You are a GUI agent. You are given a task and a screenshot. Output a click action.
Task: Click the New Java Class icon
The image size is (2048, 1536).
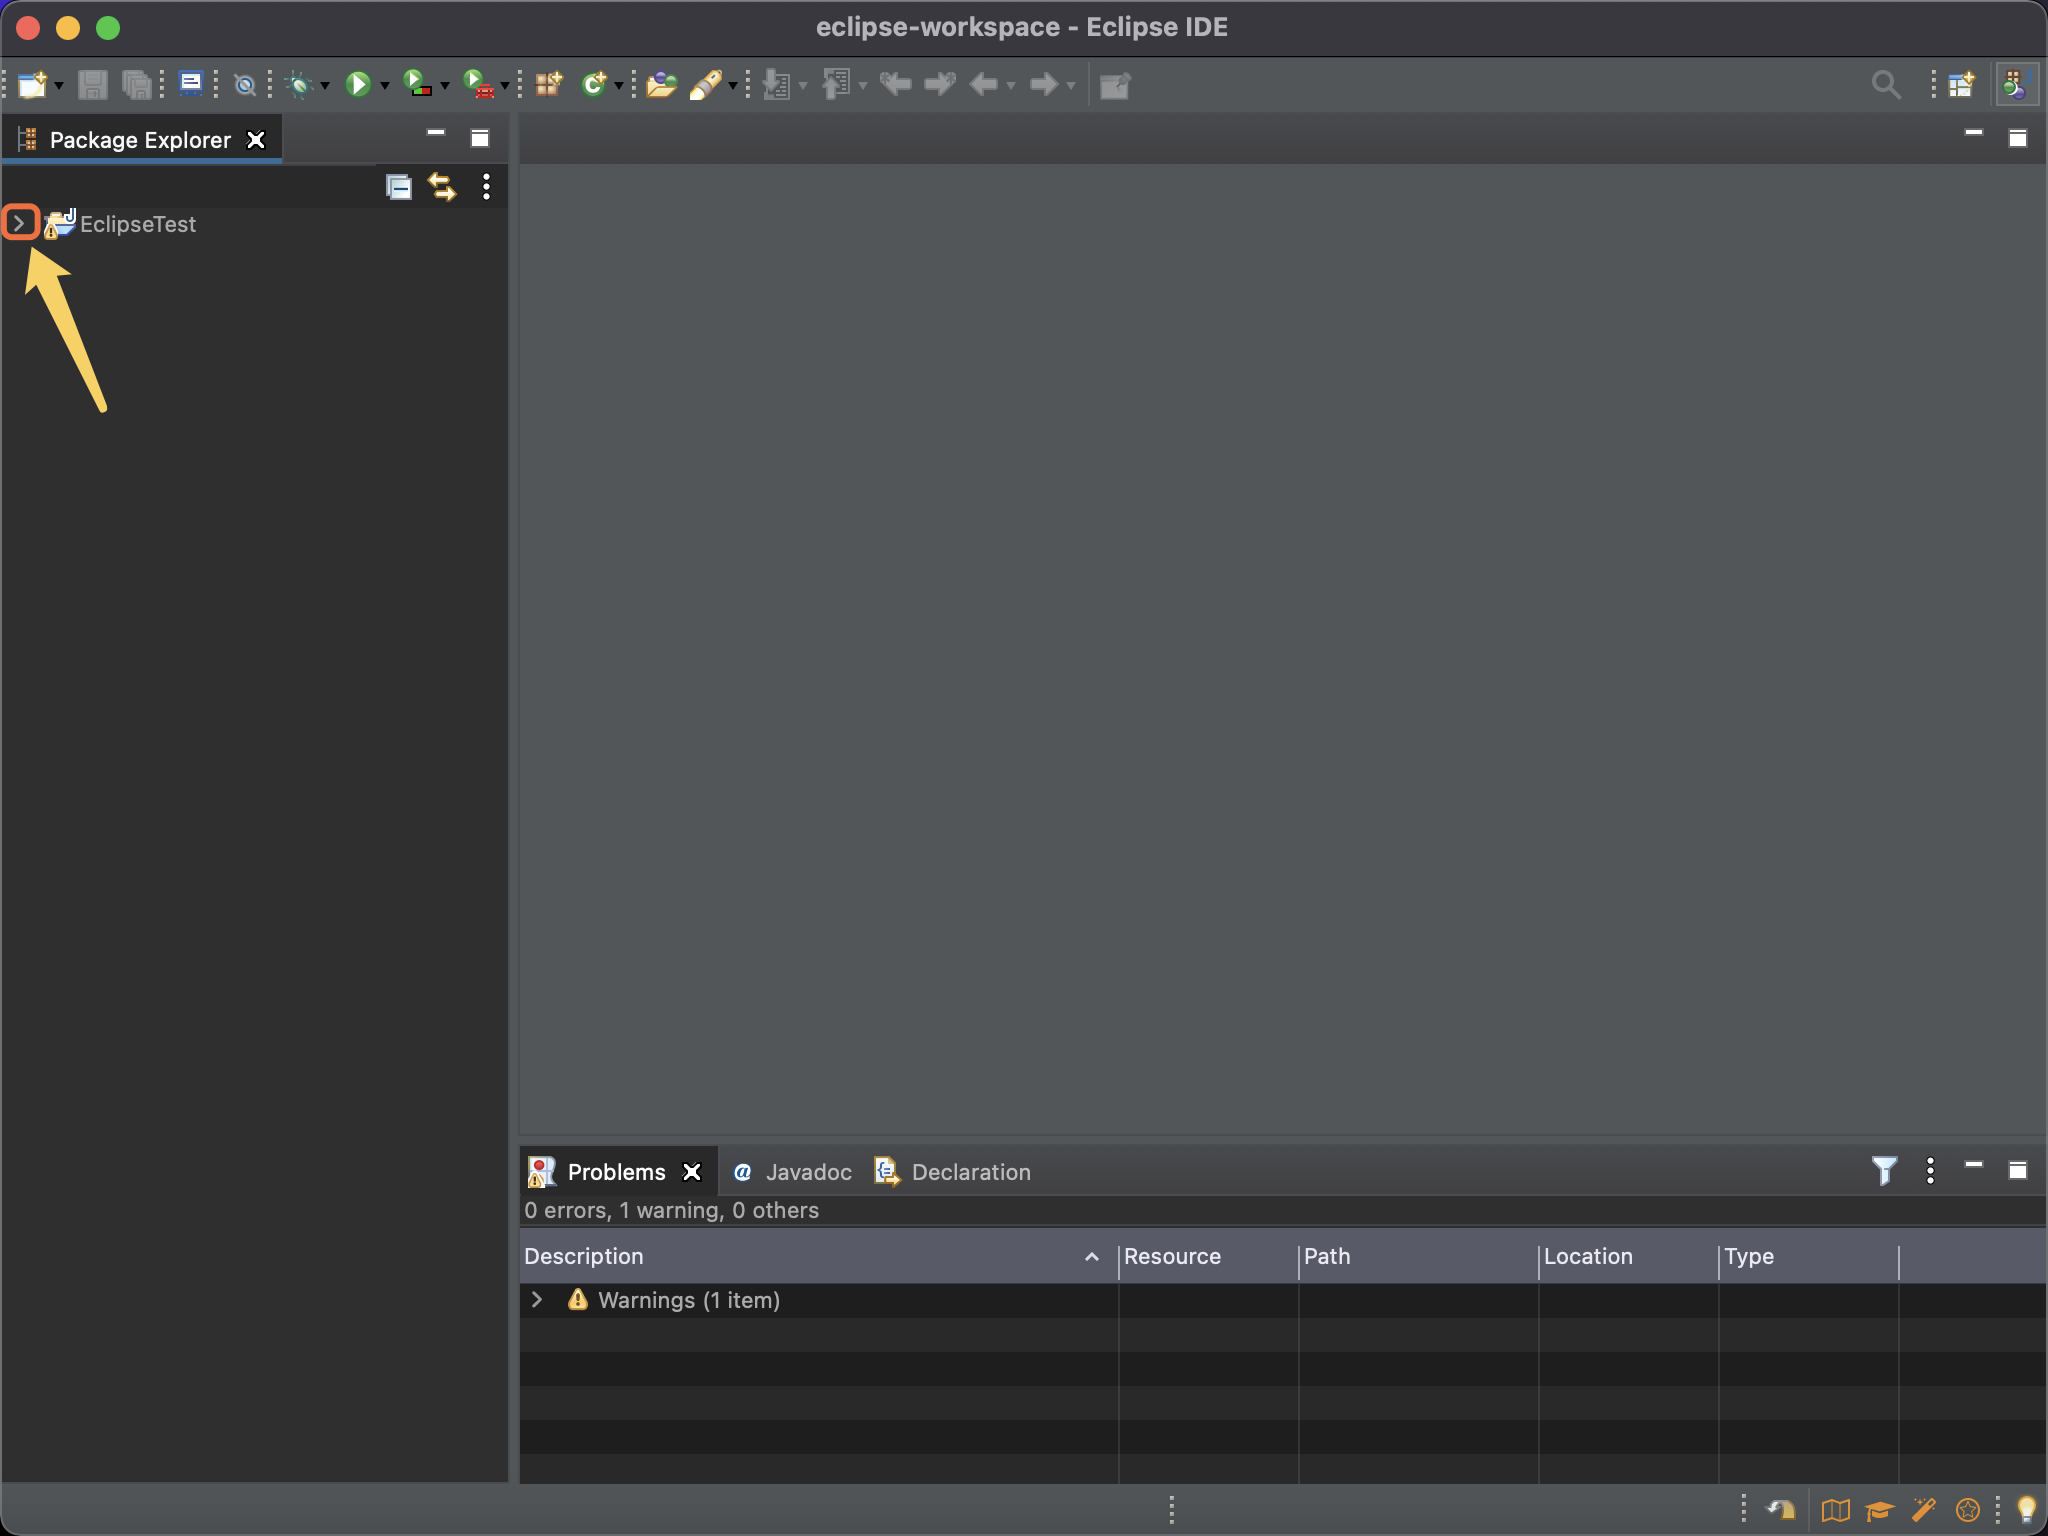[594, 85]
